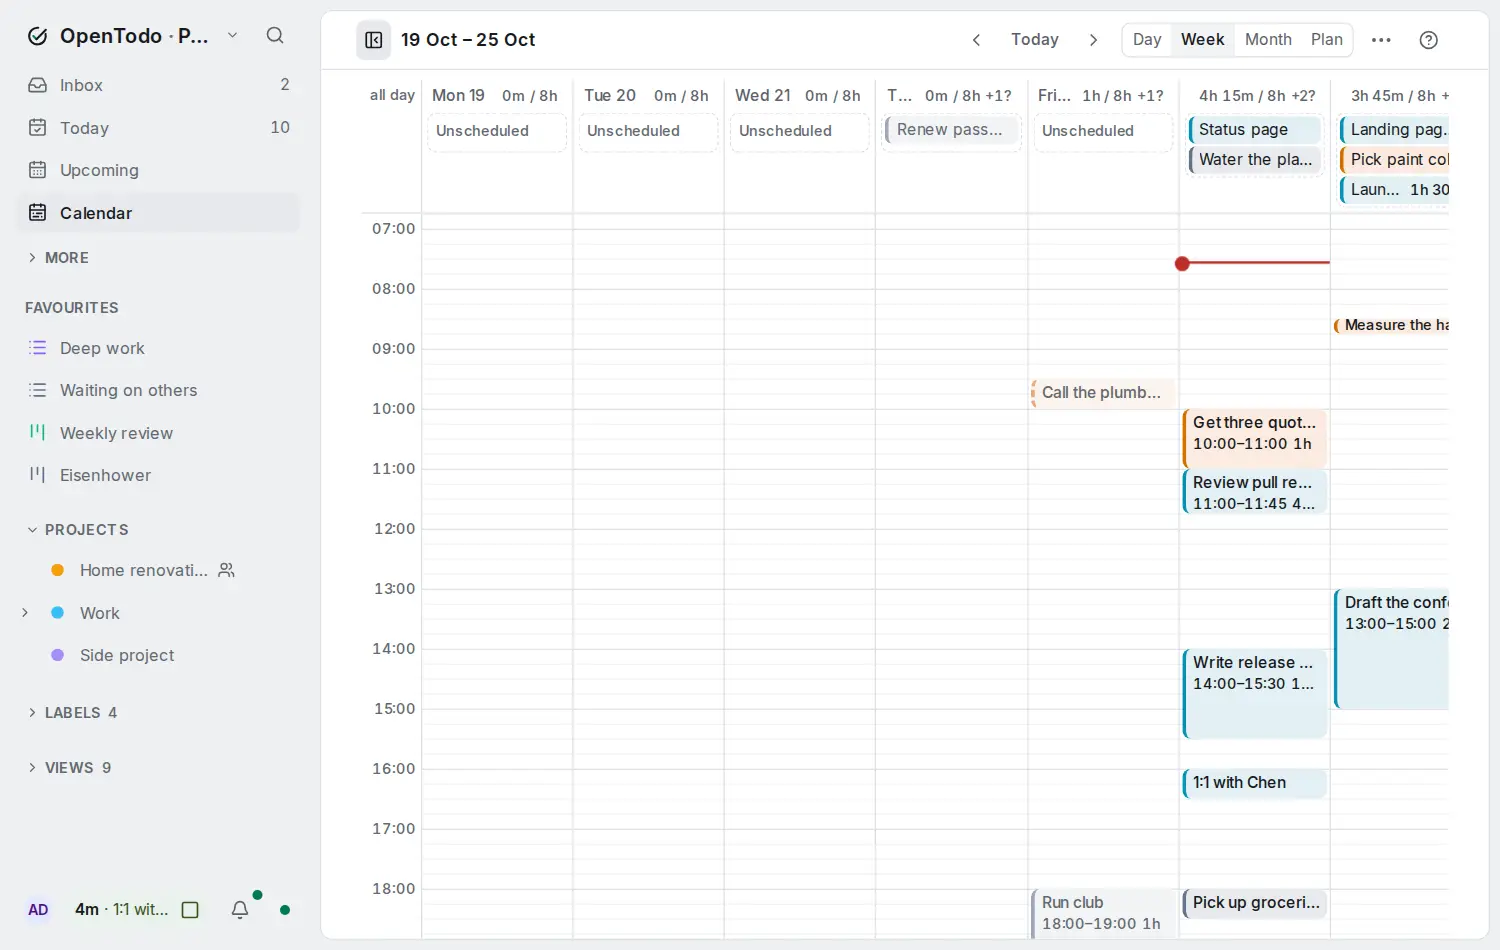Expand the MORE section
1500x950 pixels.
click(x=59, y=258)
